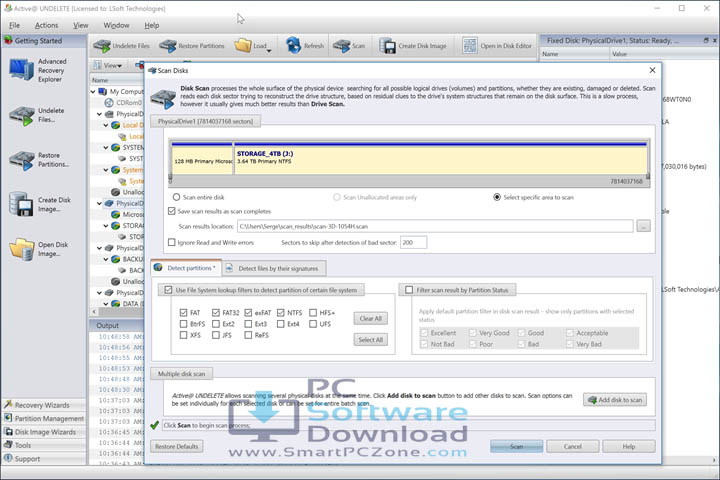The height and width of the screenshot is (480, 720).
Task: Collapse the DATA volume tree node
Action: tap(106, 304)
